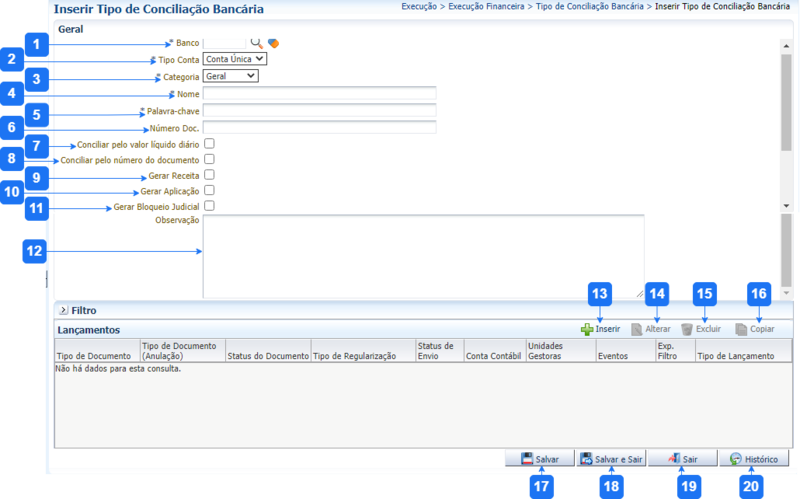Image resolution: width=800 pixels, height=499 pixels.
Task: Click the magnifier search icon beside Banco
Action: click(257, 43)
